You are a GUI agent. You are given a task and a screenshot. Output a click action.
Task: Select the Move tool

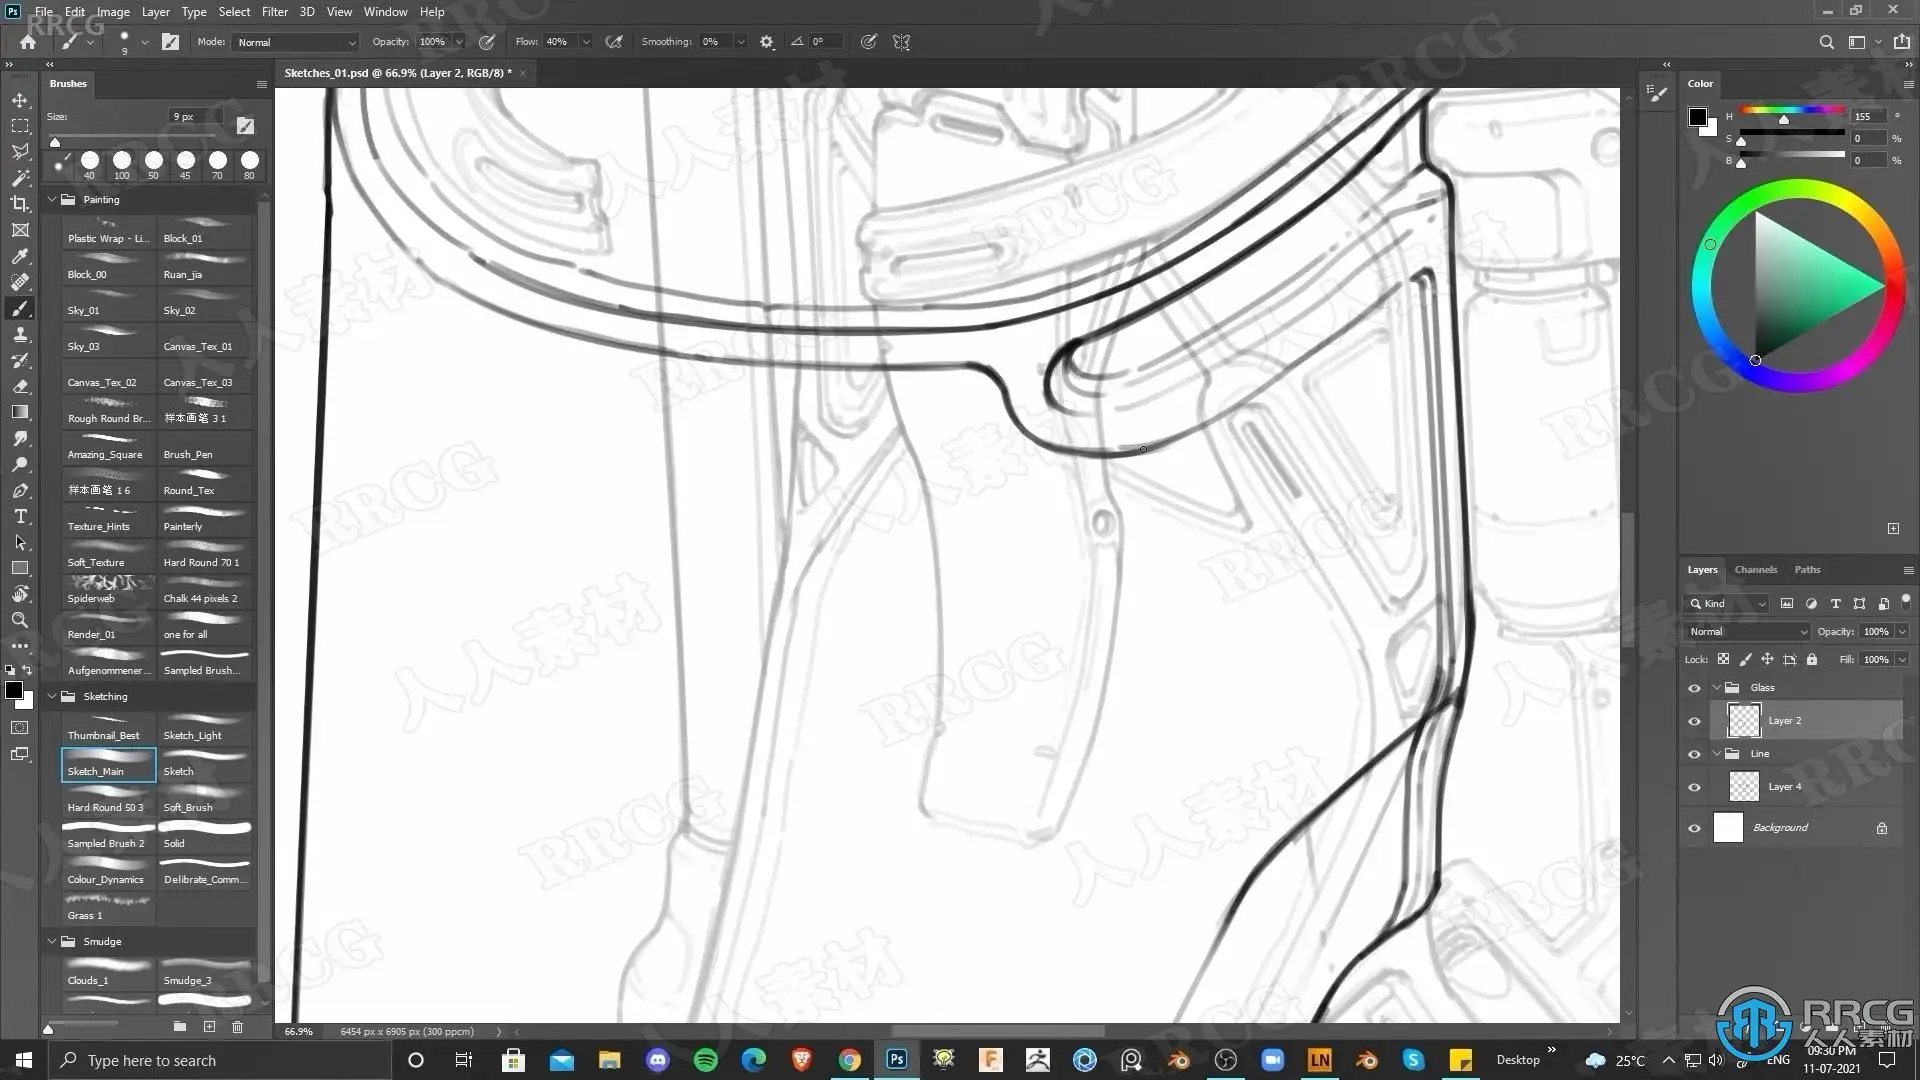point(20,100)
